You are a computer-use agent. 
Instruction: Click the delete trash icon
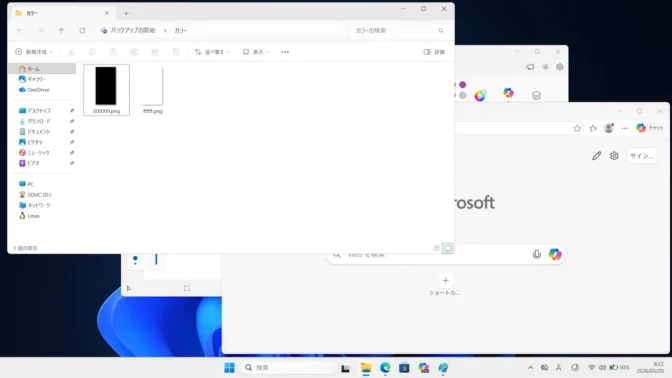176,52
